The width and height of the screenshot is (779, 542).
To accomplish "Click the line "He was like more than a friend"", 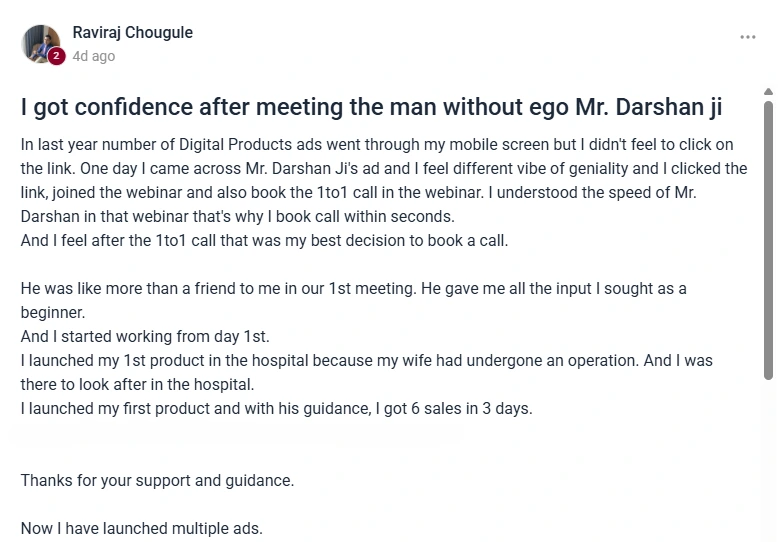I will pyautogui.click(x=353, y=288).
